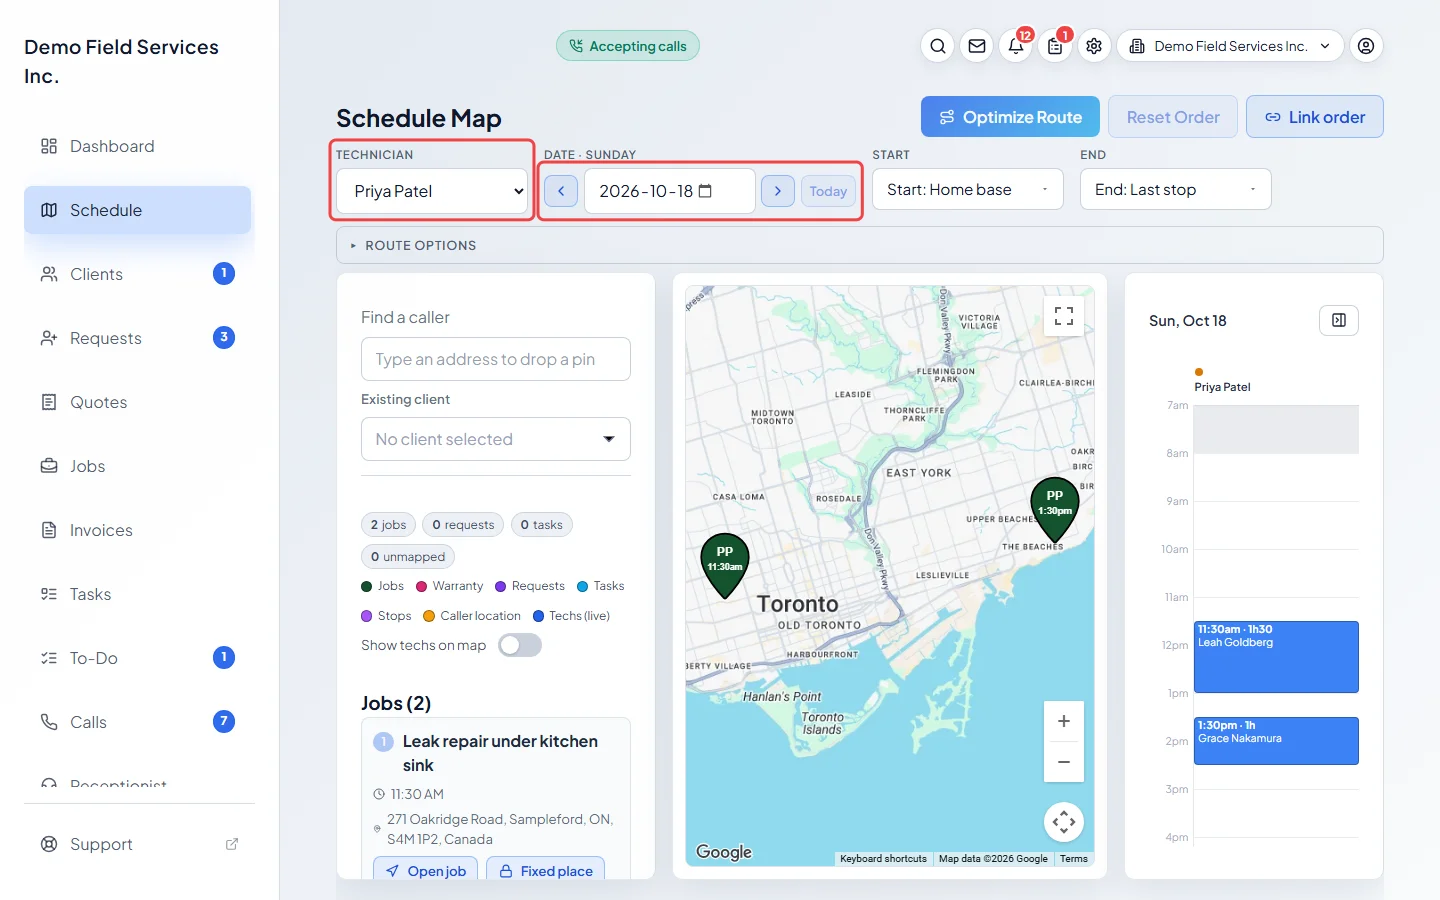Expand the Route Options section

tap(860, 245)
